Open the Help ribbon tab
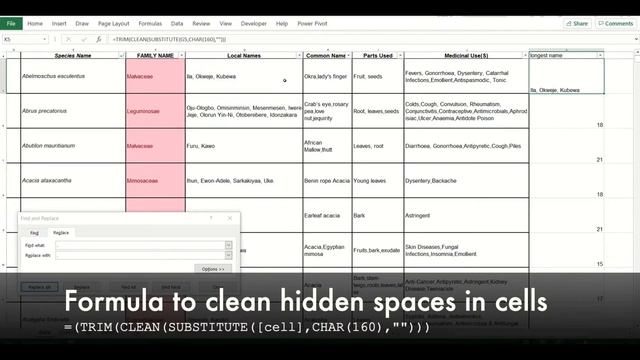Screen dimensions: 640x360 282,24
